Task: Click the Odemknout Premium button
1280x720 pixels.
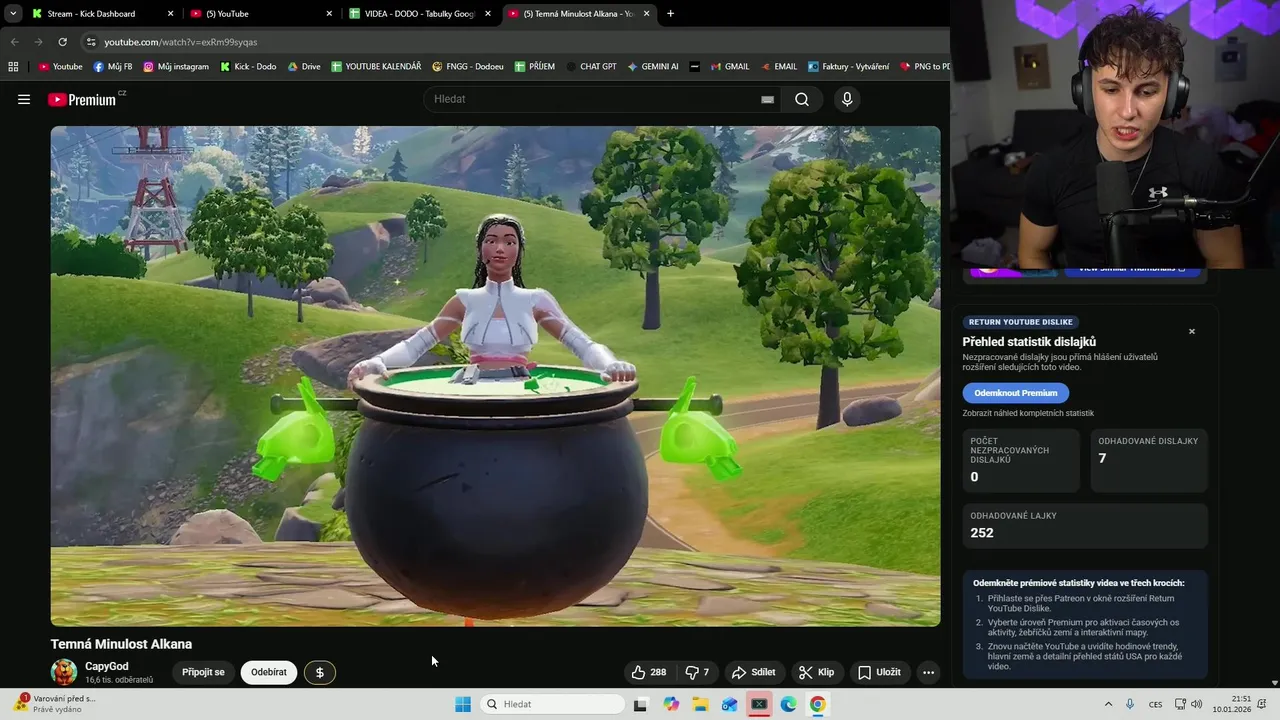Action: 1016,393
